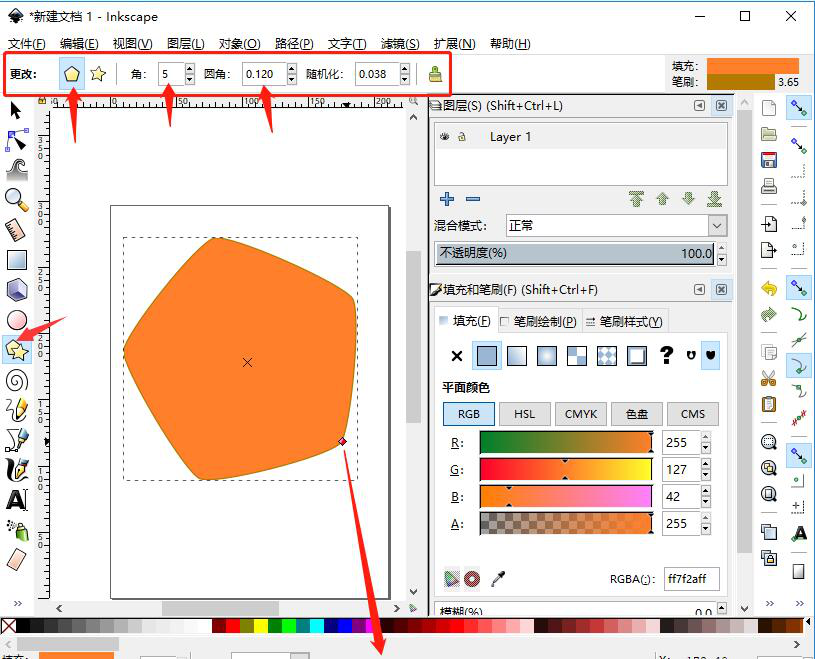The width and height of the screenshot is (815, 659).
Task: Select the Spiral tool
Action: (x=16, y=380)
